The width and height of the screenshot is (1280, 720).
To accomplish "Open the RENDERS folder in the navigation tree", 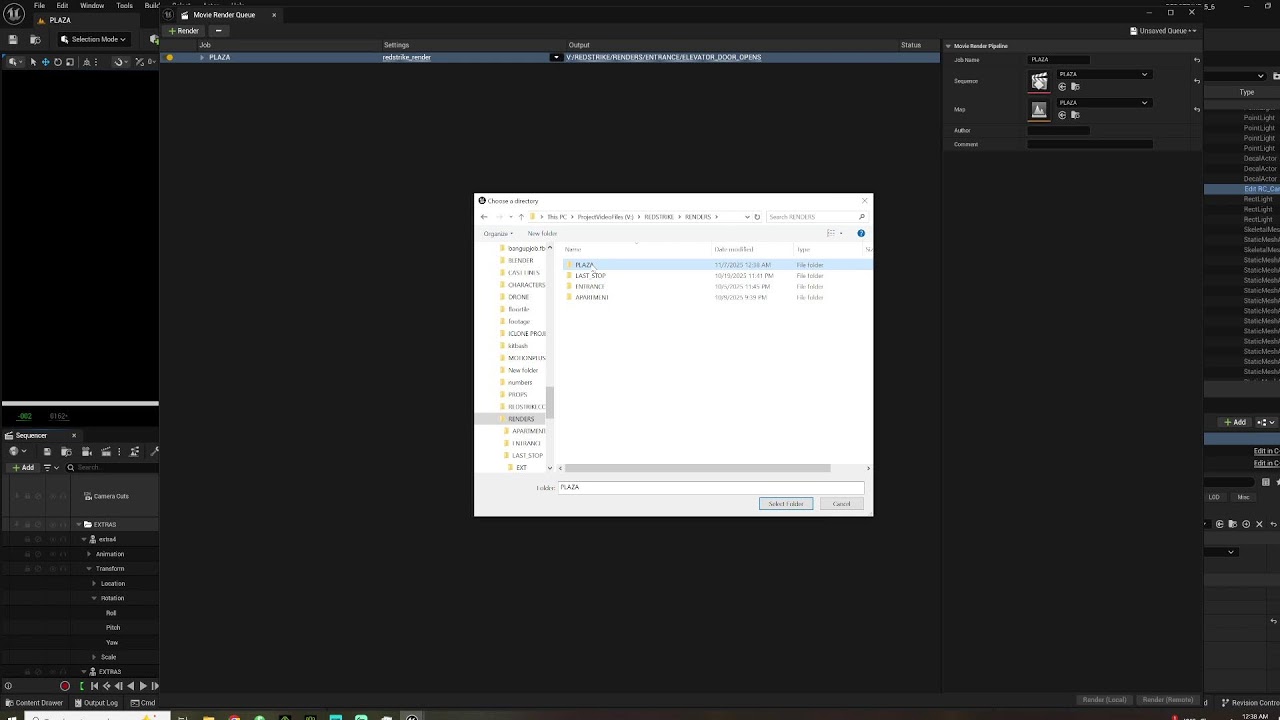I will [520, 419].
